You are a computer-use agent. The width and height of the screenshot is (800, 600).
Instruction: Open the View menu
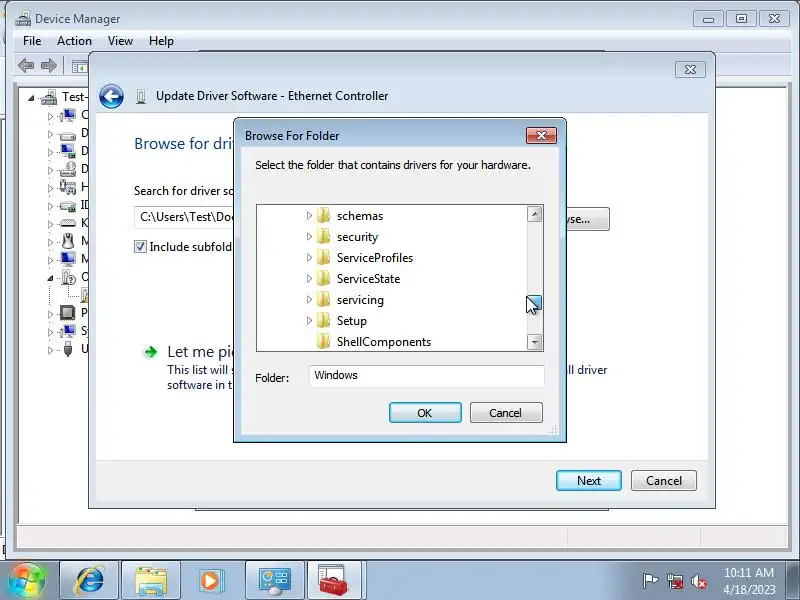point(120,41)
